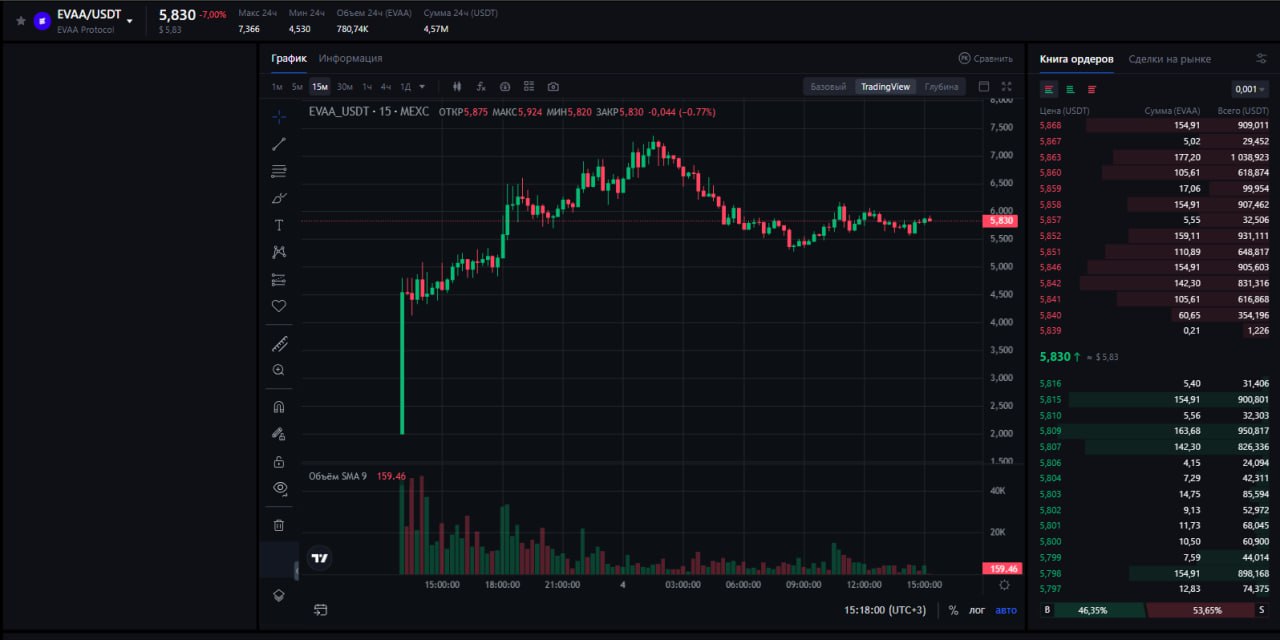Toggle magnet mode for drawings
The height and width of the screenshot is (640, 1280).
[279, 407]
